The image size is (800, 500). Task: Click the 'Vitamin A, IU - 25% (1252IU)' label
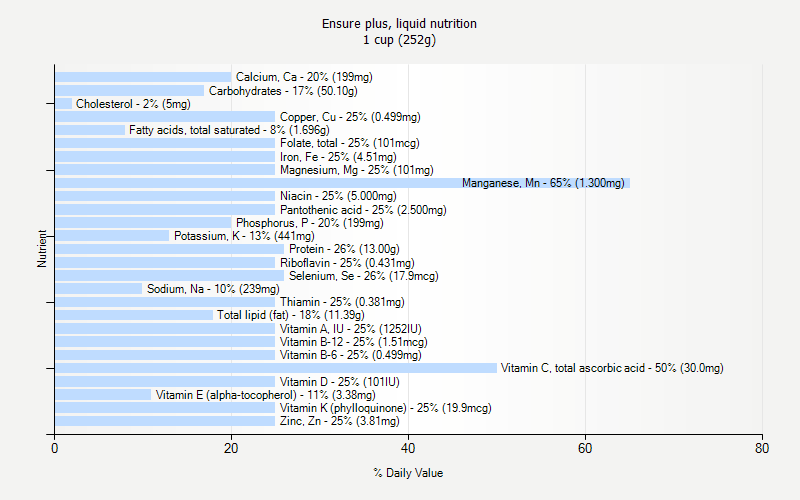(x=351, y=329)
